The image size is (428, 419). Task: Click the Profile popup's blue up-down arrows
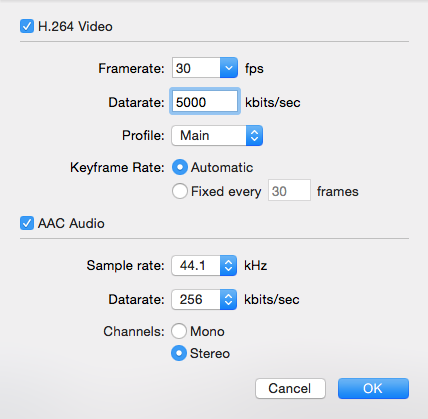254,135
